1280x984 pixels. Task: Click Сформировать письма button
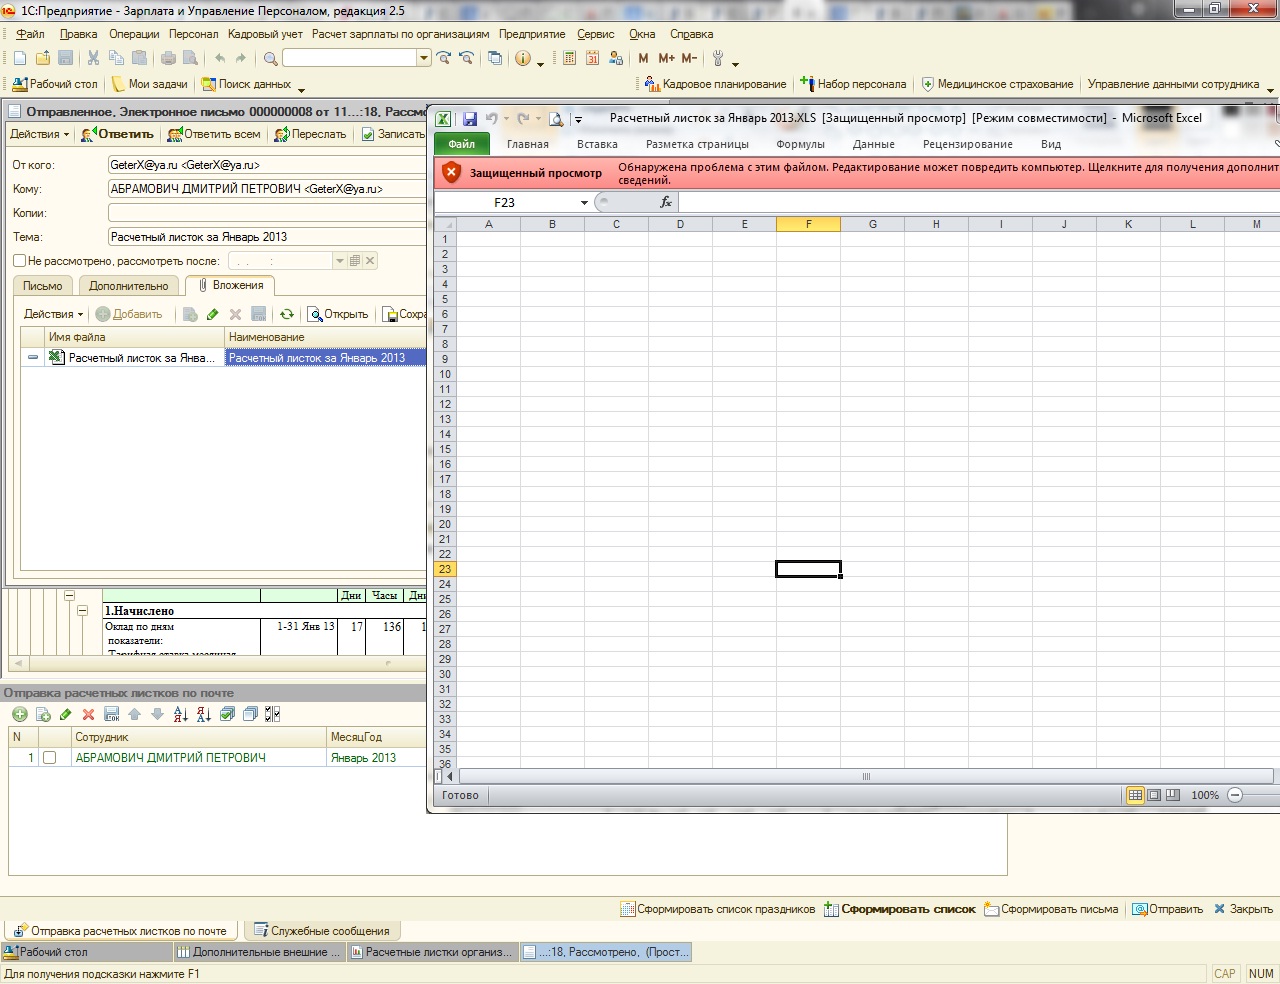click(x=1052, y=909)
